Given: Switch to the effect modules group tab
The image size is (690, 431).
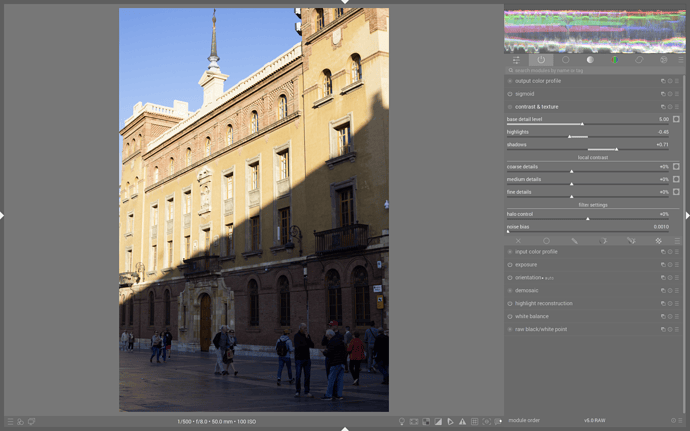Looking at the screenshot, I should (x=664, y=60).
